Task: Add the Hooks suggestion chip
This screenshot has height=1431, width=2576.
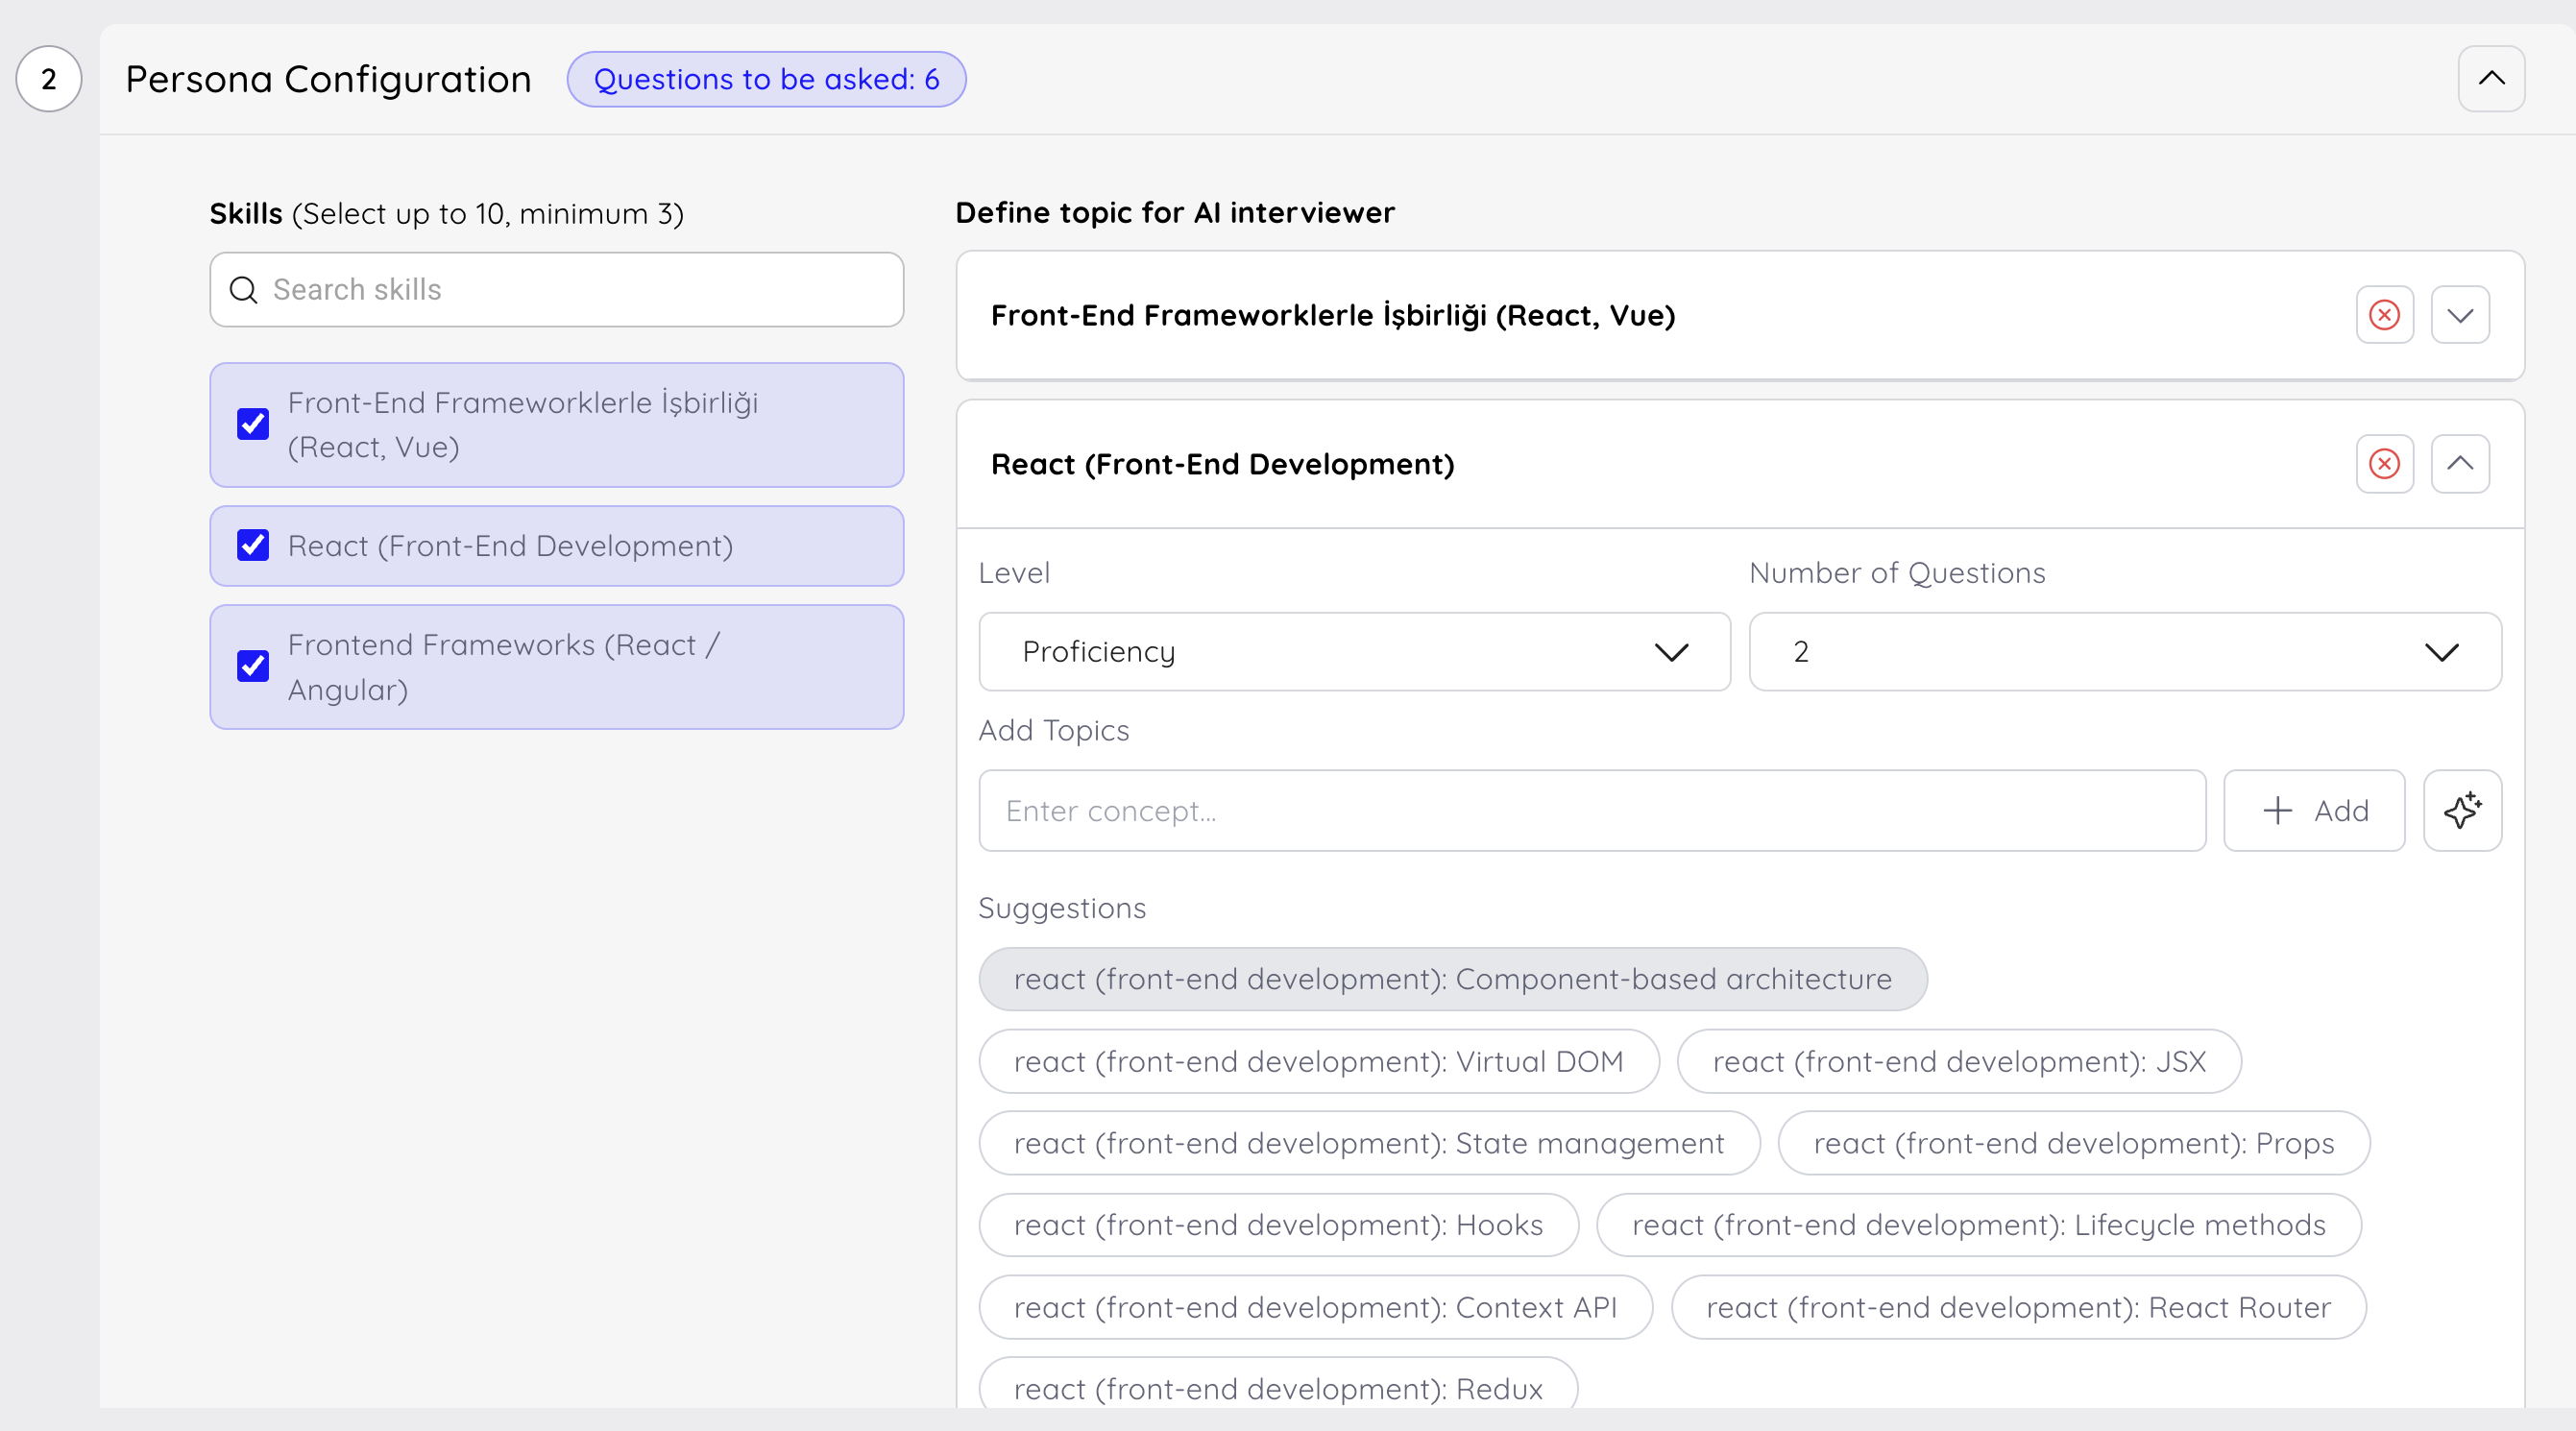Action: 1279,1225
